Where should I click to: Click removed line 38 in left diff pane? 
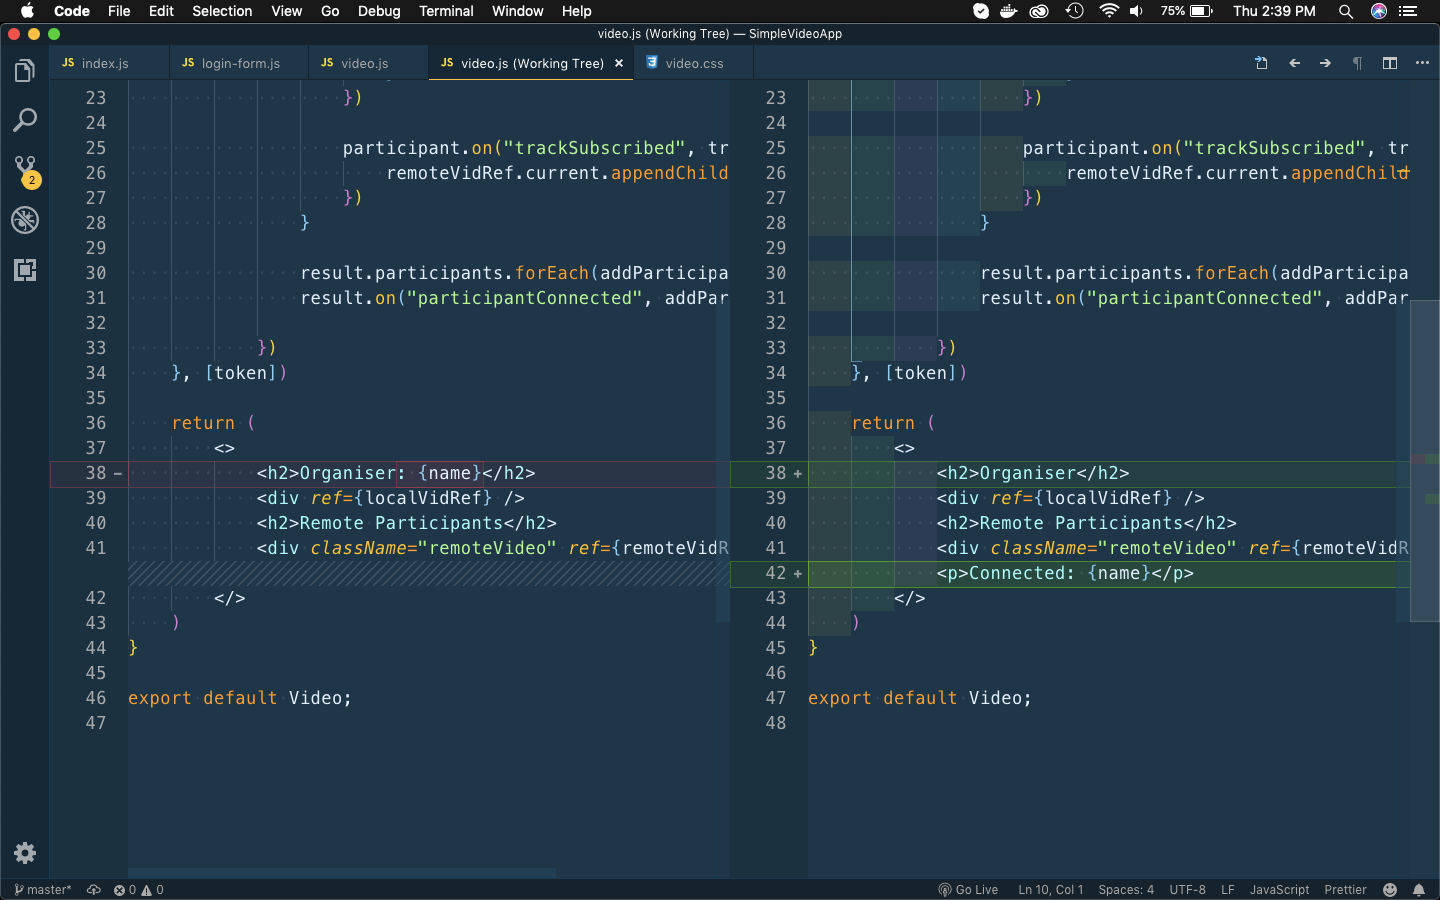(x=390, y=473)
